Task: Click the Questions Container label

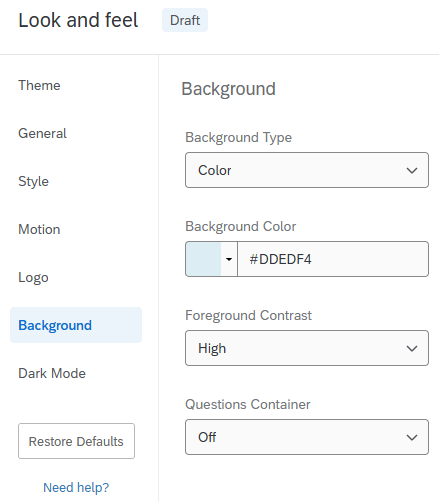Action: point(248,404)
